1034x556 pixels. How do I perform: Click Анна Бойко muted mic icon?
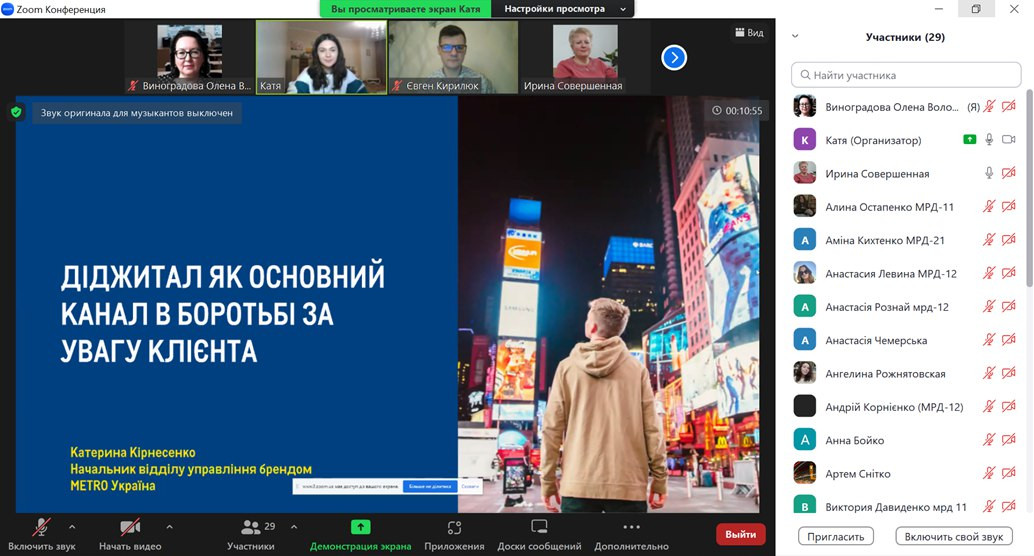pos(989,439)
